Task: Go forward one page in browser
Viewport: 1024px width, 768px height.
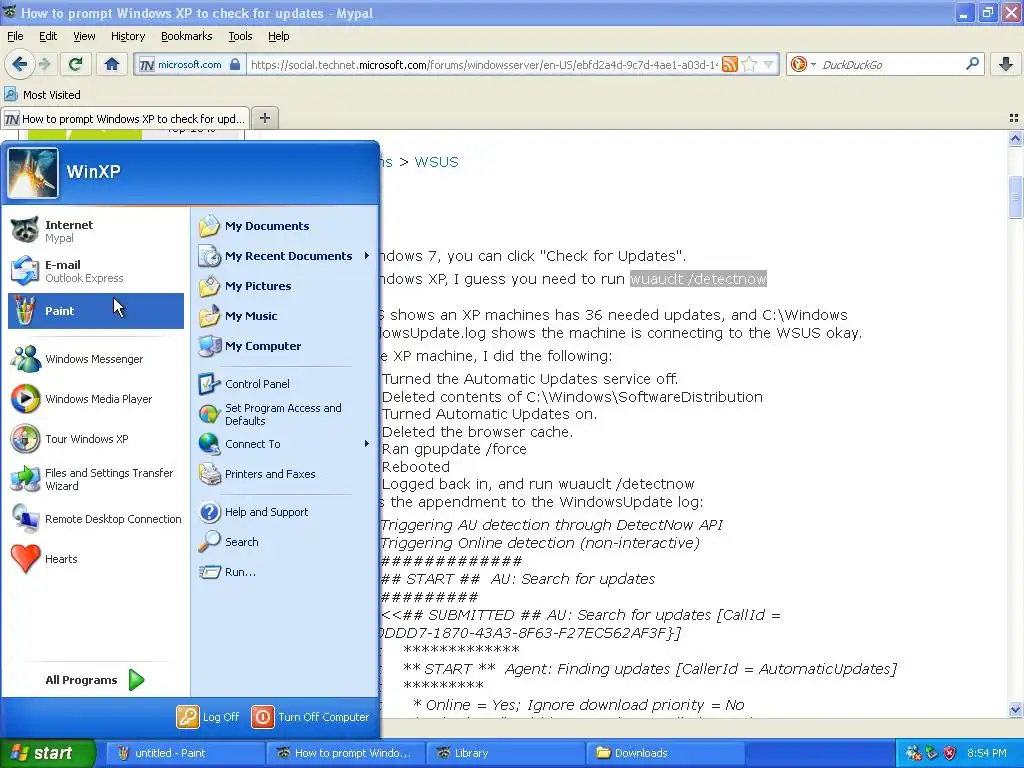Action: 44,64
